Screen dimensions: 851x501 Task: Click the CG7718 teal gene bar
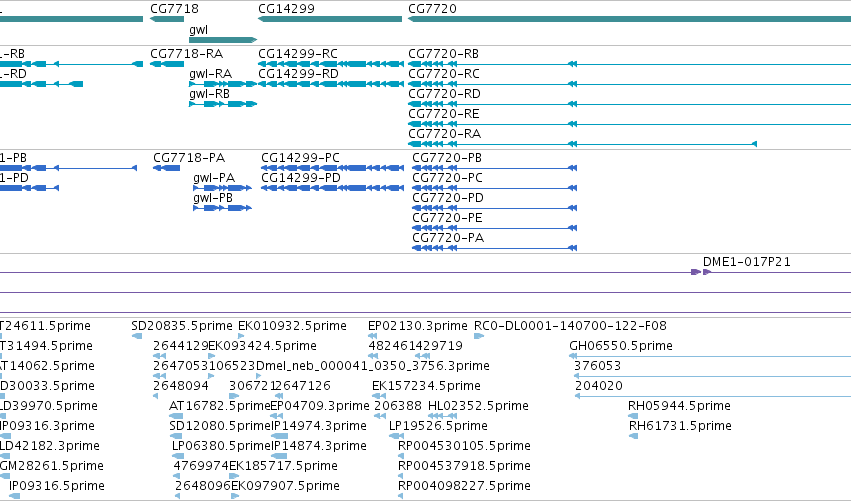(x=167, y=19)
